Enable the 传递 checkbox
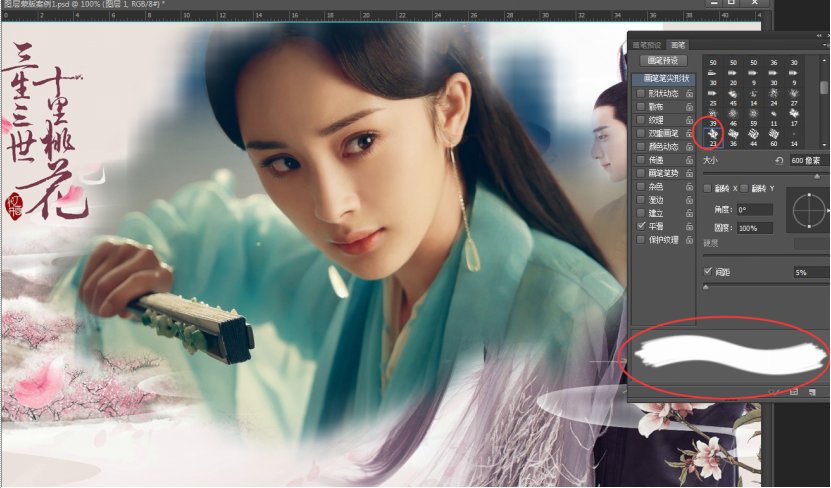The image size is (831, 488). click(641, 159)
